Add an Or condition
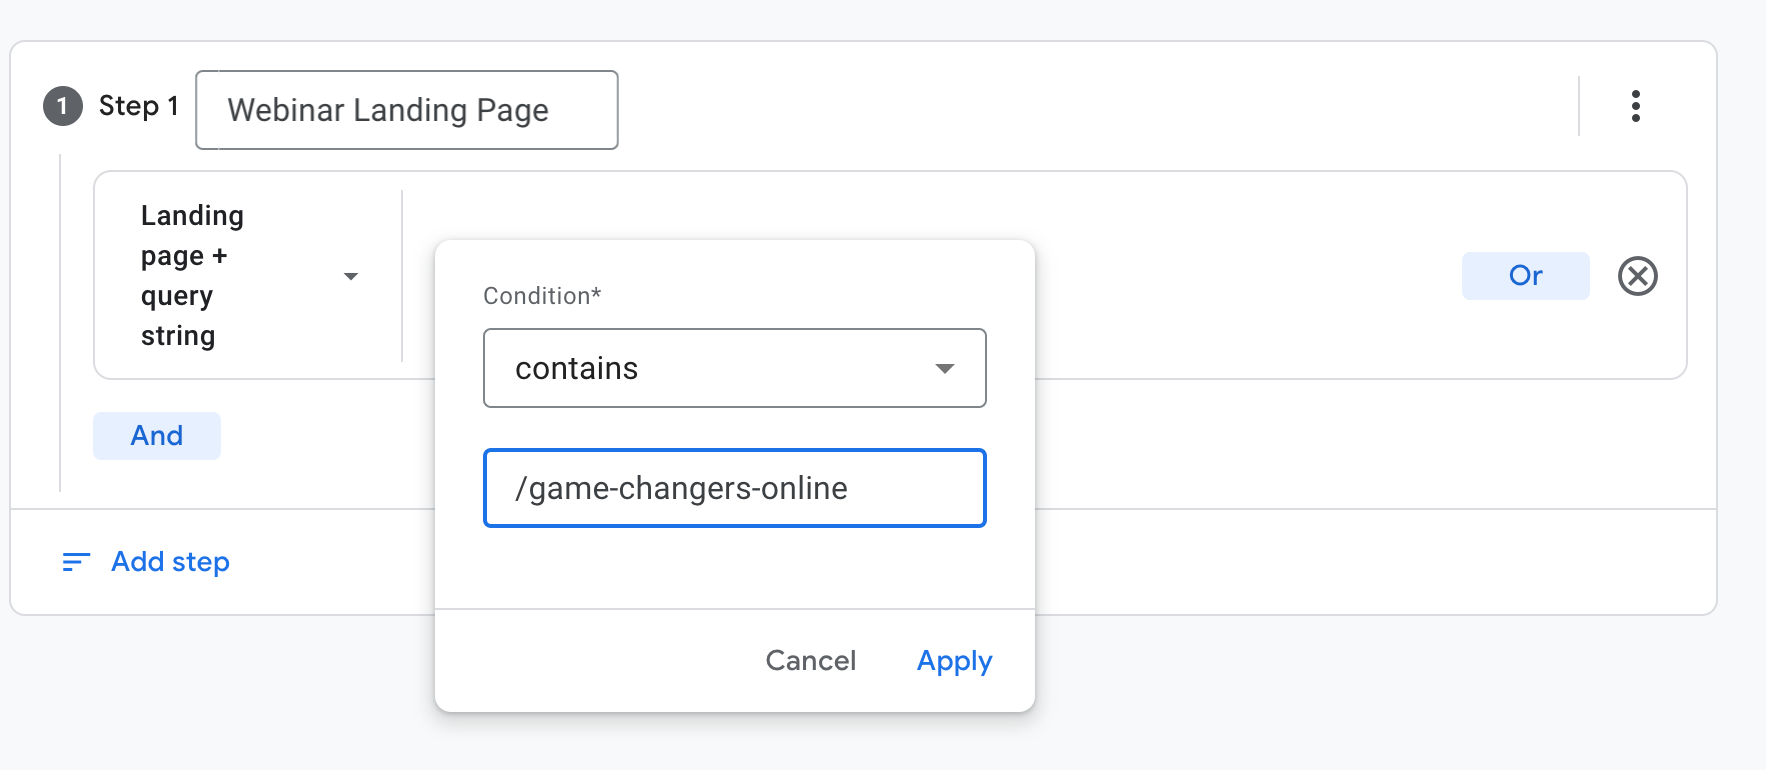The image size is (1766, 770). pos(1526,276)
